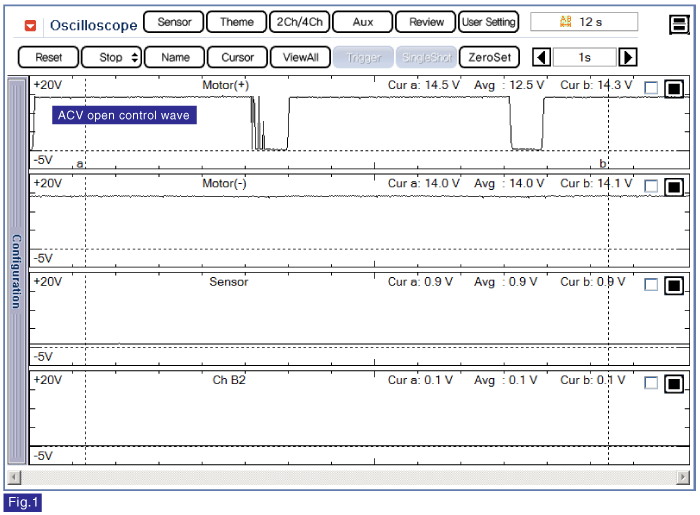This screenshot has width=700, height=515.
Task: Increase time base with right arrow
Action: (627, 57)
